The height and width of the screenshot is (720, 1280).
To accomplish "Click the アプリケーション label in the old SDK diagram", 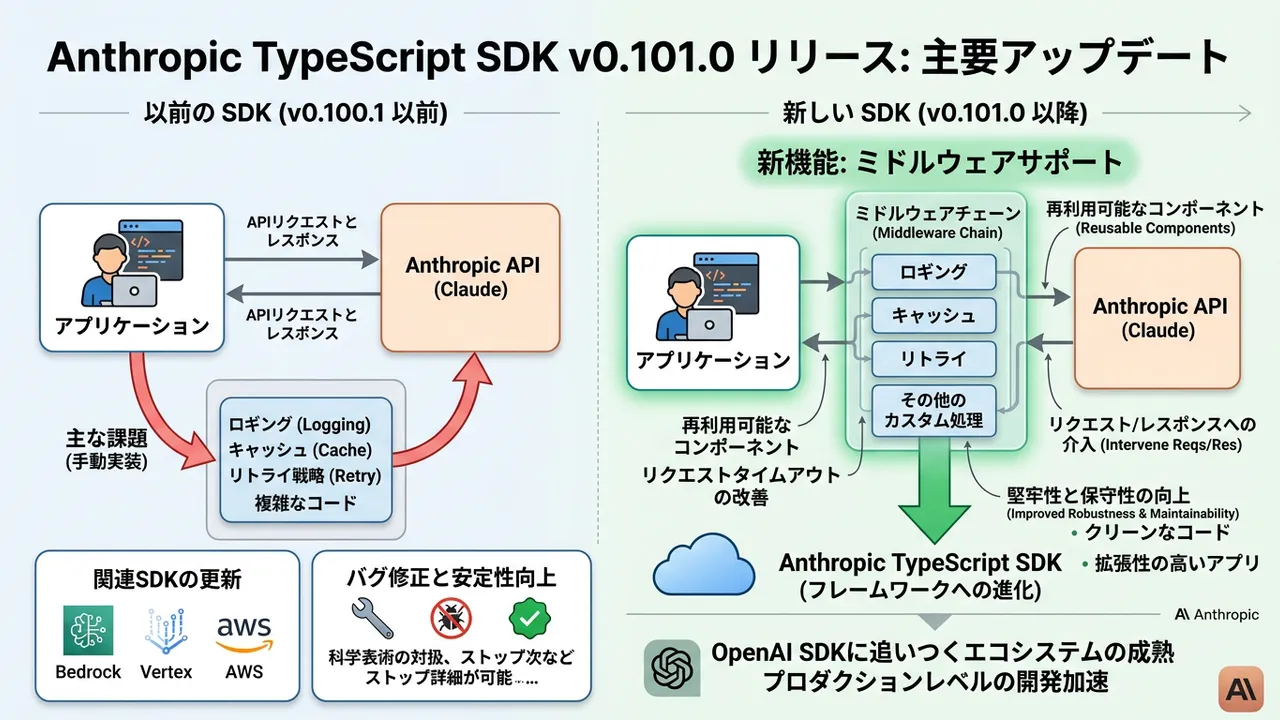I will [130, 326].
